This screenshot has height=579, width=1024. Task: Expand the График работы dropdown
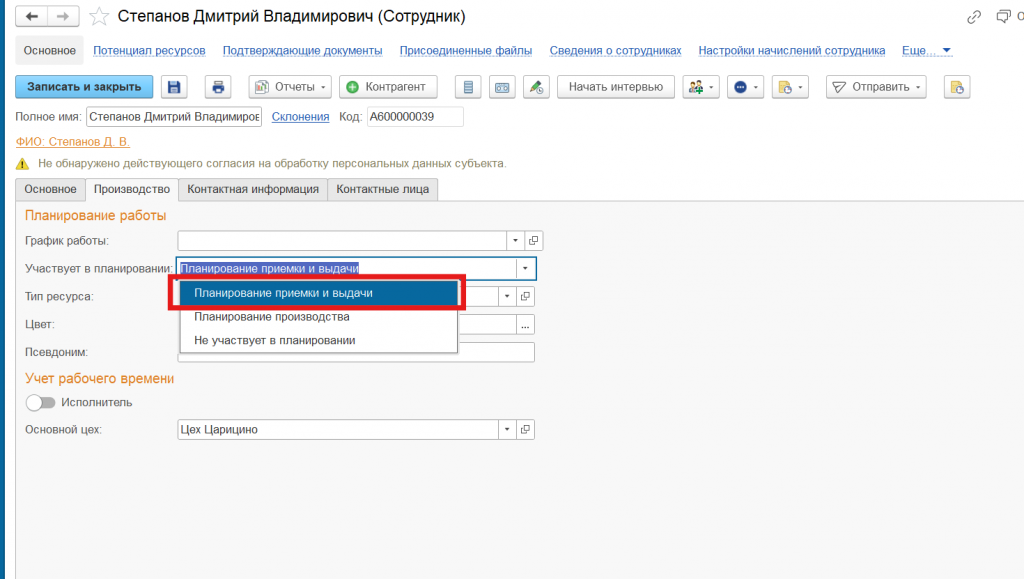click(x=515, y=241)
